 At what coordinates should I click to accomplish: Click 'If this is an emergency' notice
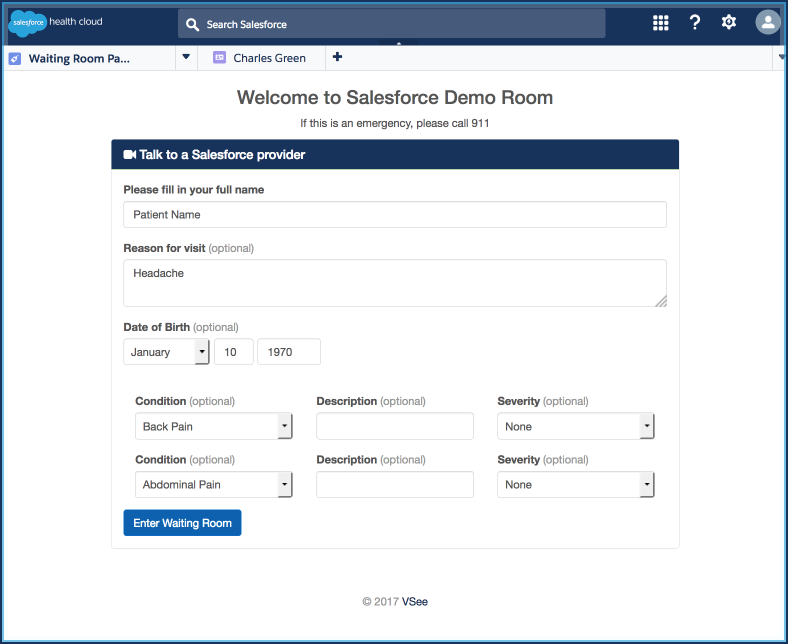pyautogui.click(x=395, y=123)
